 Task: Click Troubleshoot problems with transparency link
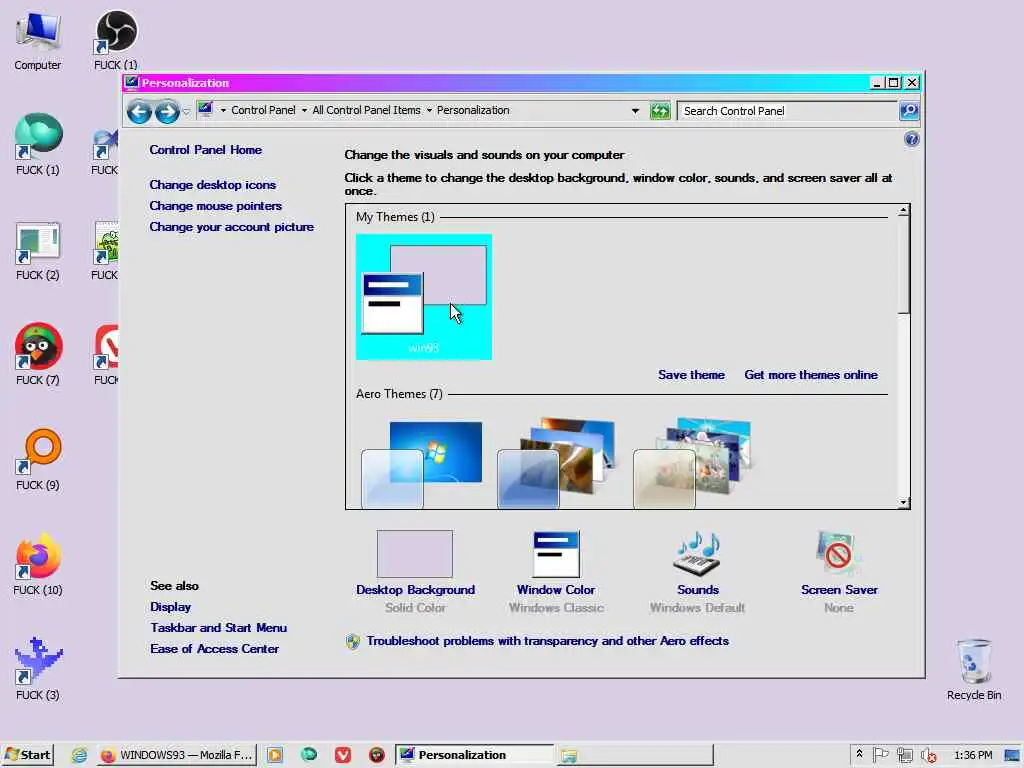pyautogui.click(x=547, y=641)
